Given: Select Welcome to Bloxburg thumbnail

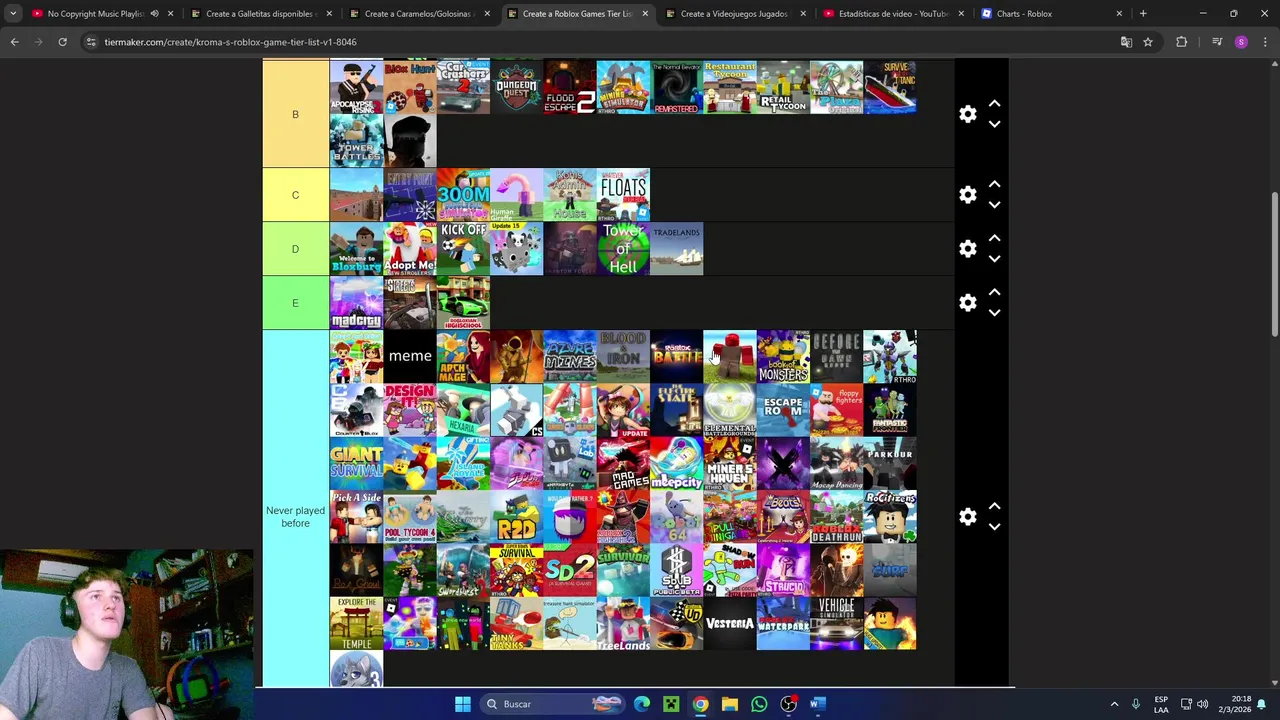Looking at the screenshot, I should (x=356, y=249).
